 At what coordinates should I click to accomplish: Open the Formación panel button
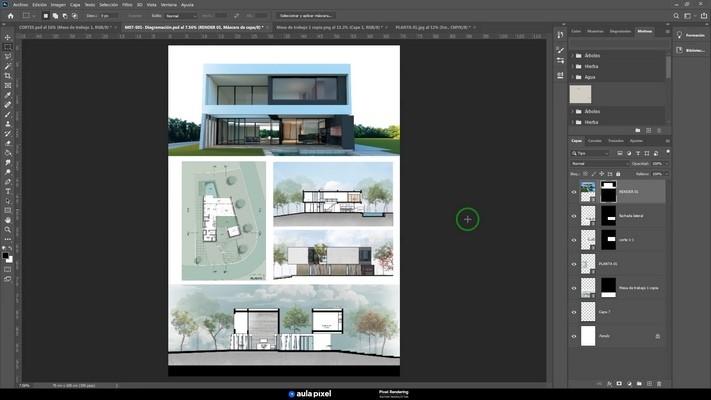coord(691,35)
